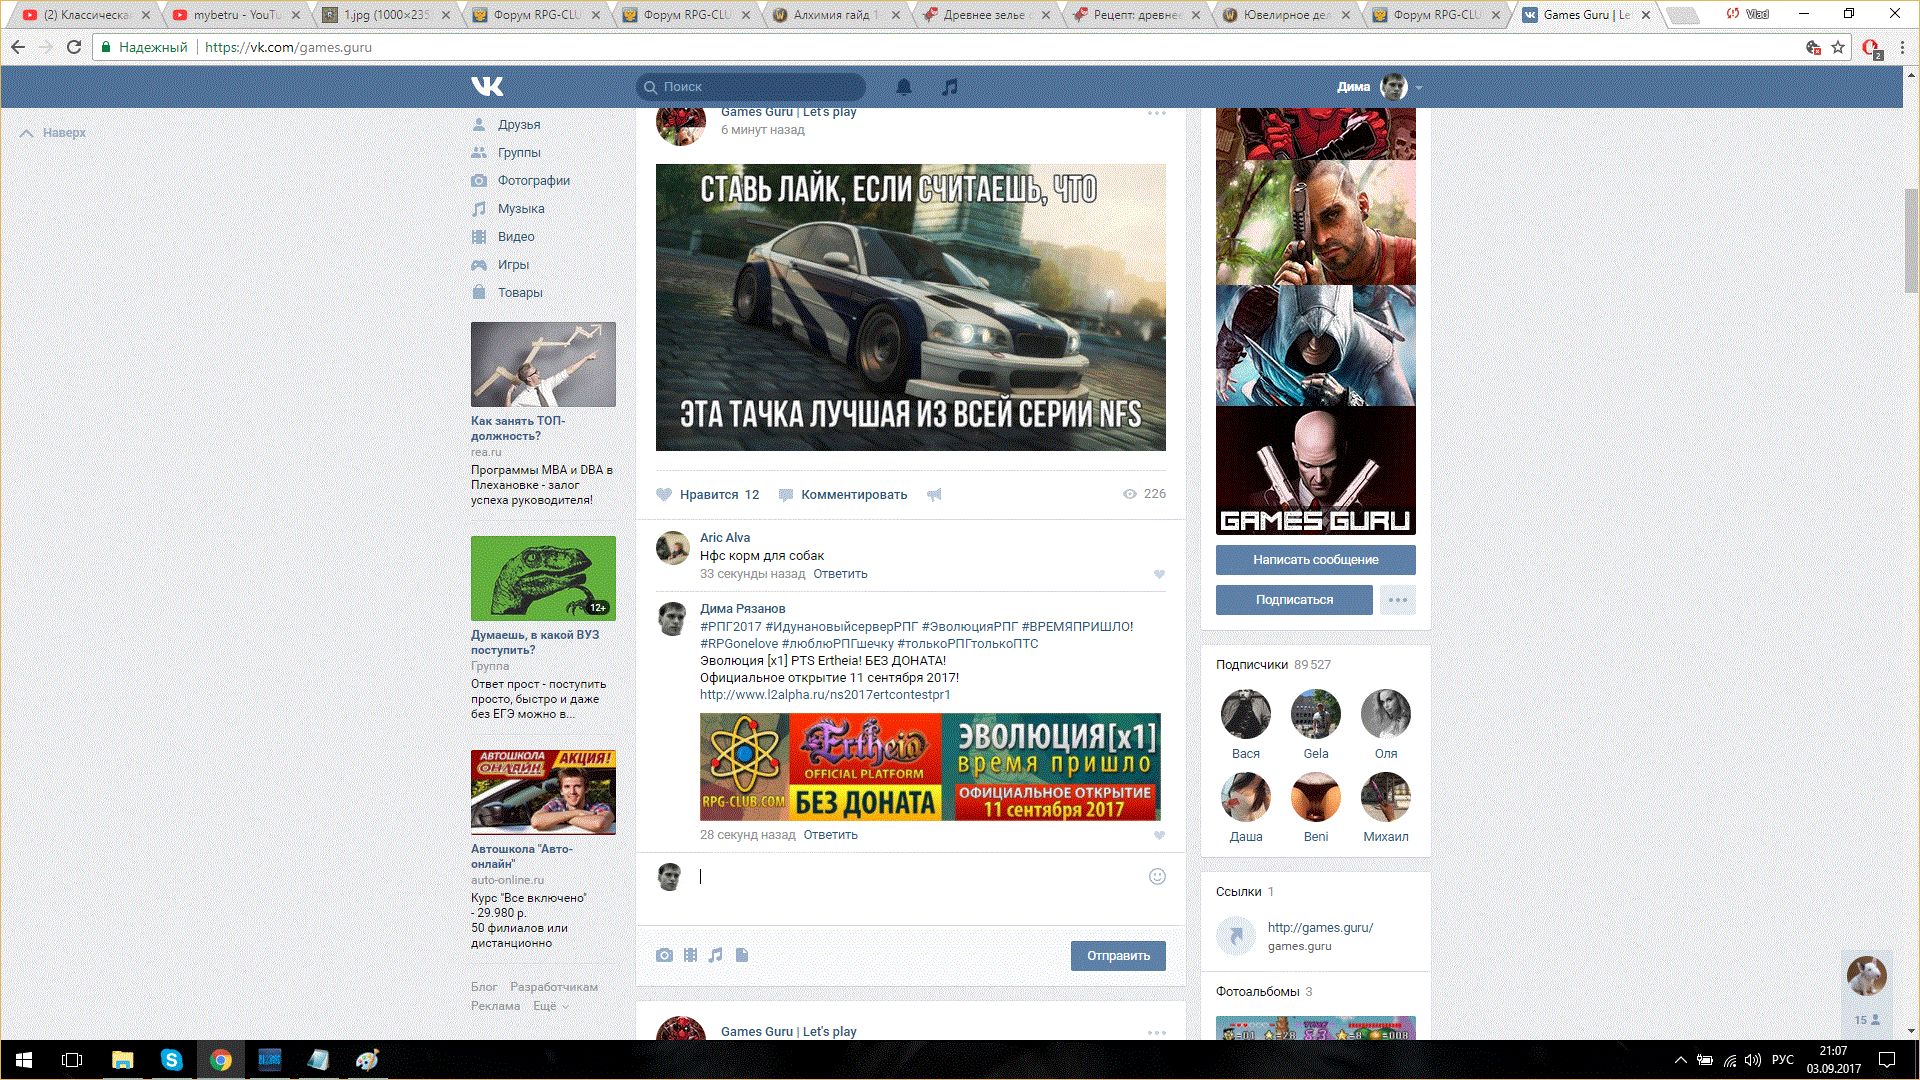Click Ответить under Aric Alva's comment
Screen dimensions: 1920x1080
840,574
